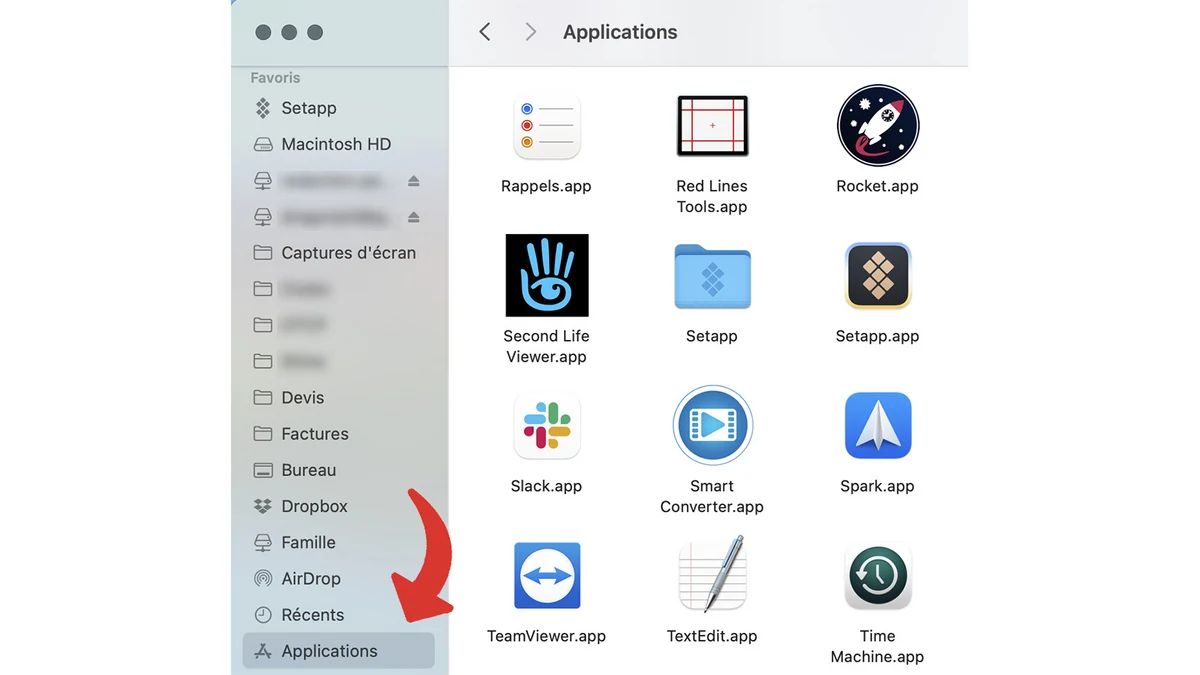Click the TextEdit.app icon
This screenshot has height=675, width=1200.
[x=712, y=574]
